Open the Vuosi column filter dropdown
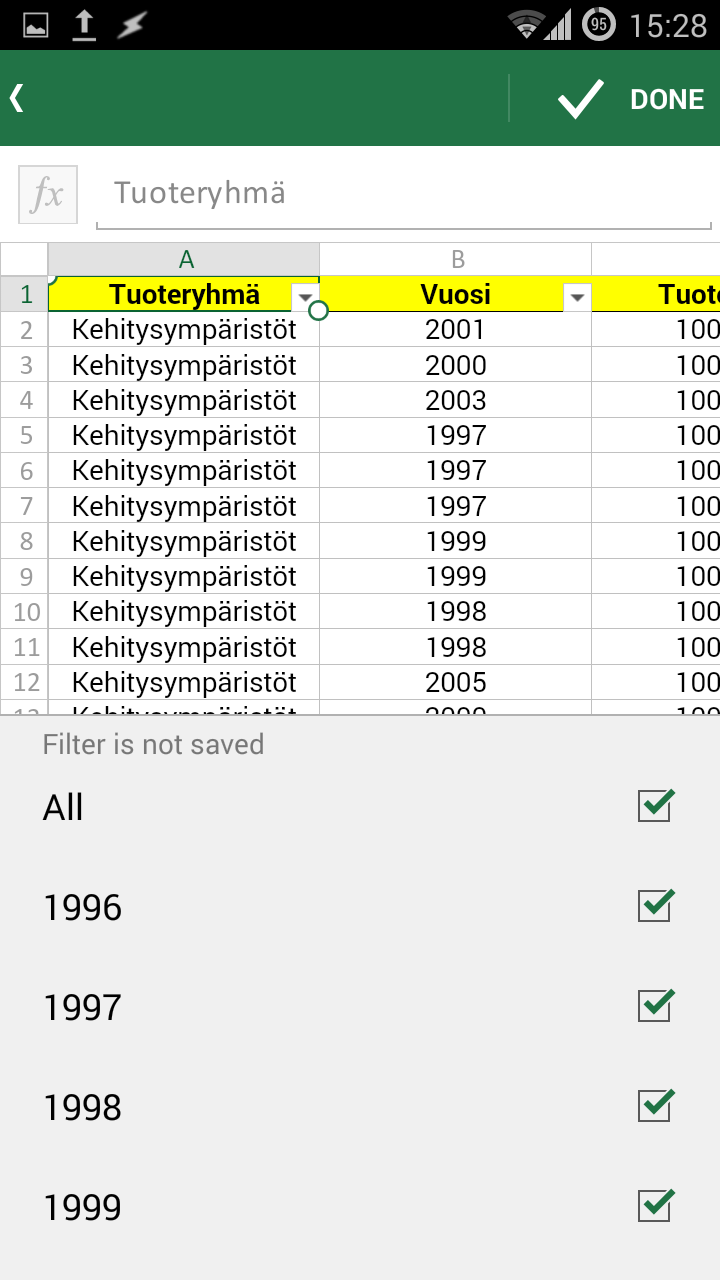This screenshot has width=720, height=1280. pos(577,297)
